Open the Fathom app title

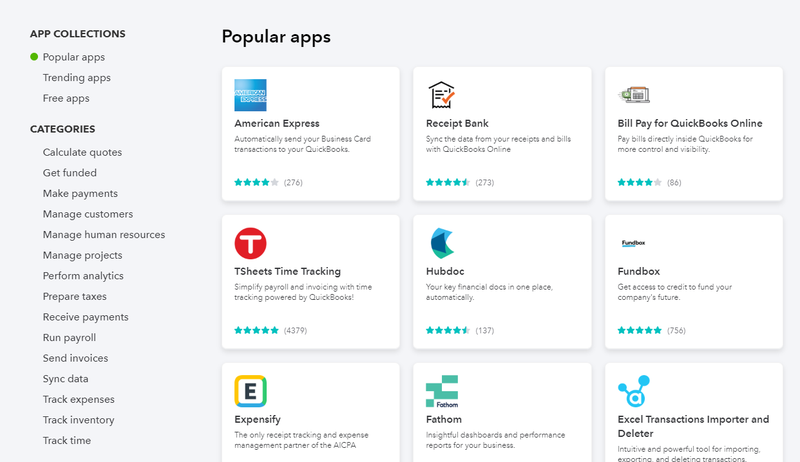pyautogui.click(x=444, y=419)
